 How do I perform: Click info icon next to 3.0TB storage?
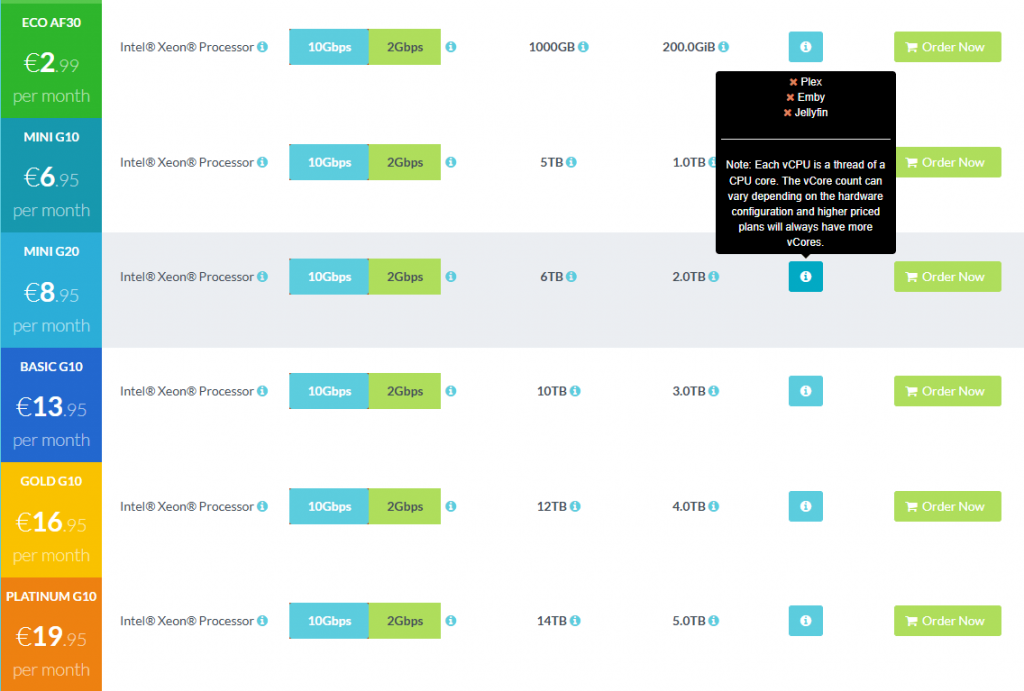point(714,391)
